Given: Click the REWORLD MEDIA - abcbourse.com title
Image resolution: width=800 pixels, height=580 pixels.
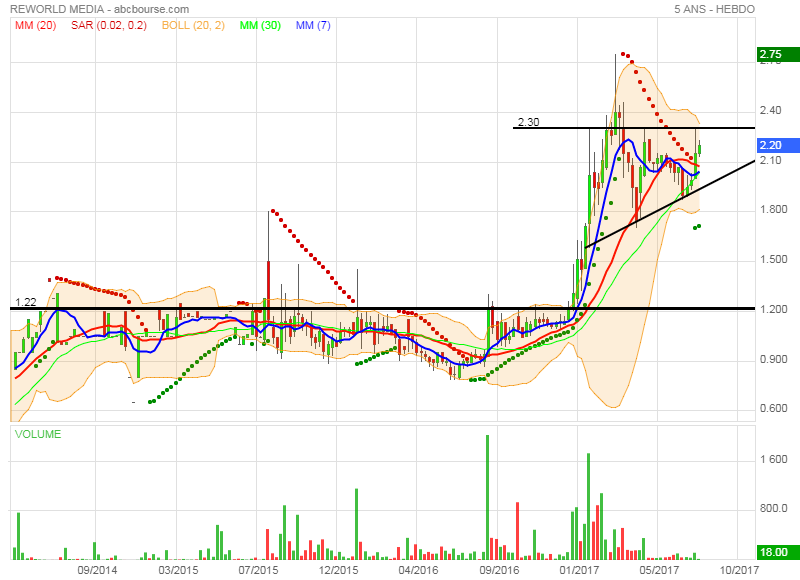Looking at the screenshot, I should [x=99, y=9].
